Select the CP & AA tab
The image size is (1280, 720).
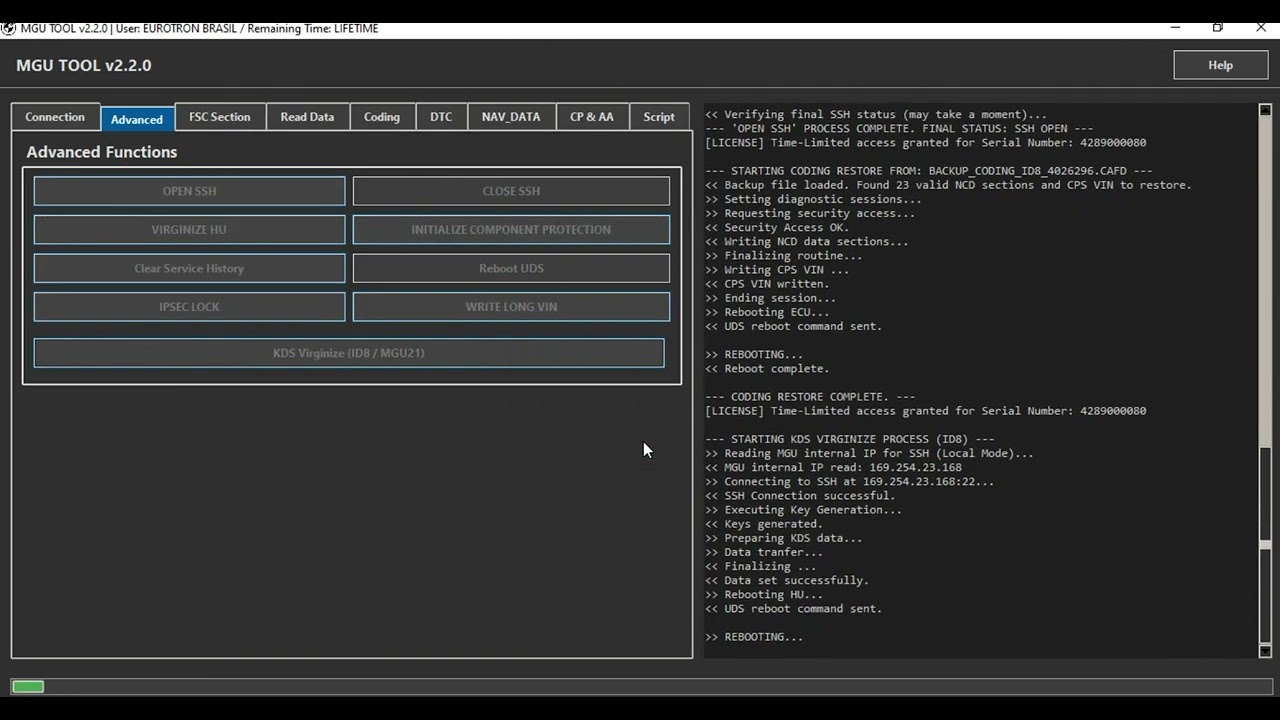592,117
